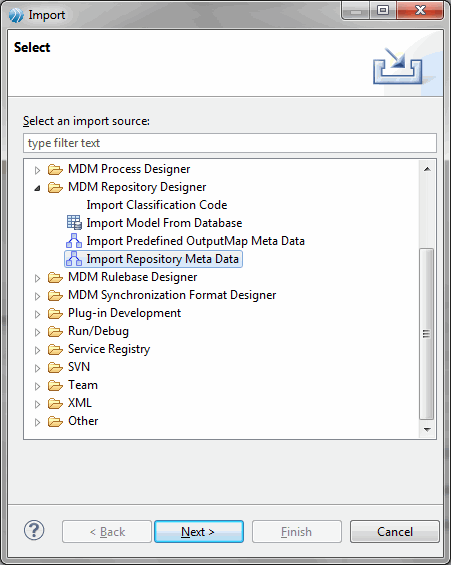
Task: Expand the MDM Rulebase Designer node
Action: pyautogui.click(x=37, y=278)
